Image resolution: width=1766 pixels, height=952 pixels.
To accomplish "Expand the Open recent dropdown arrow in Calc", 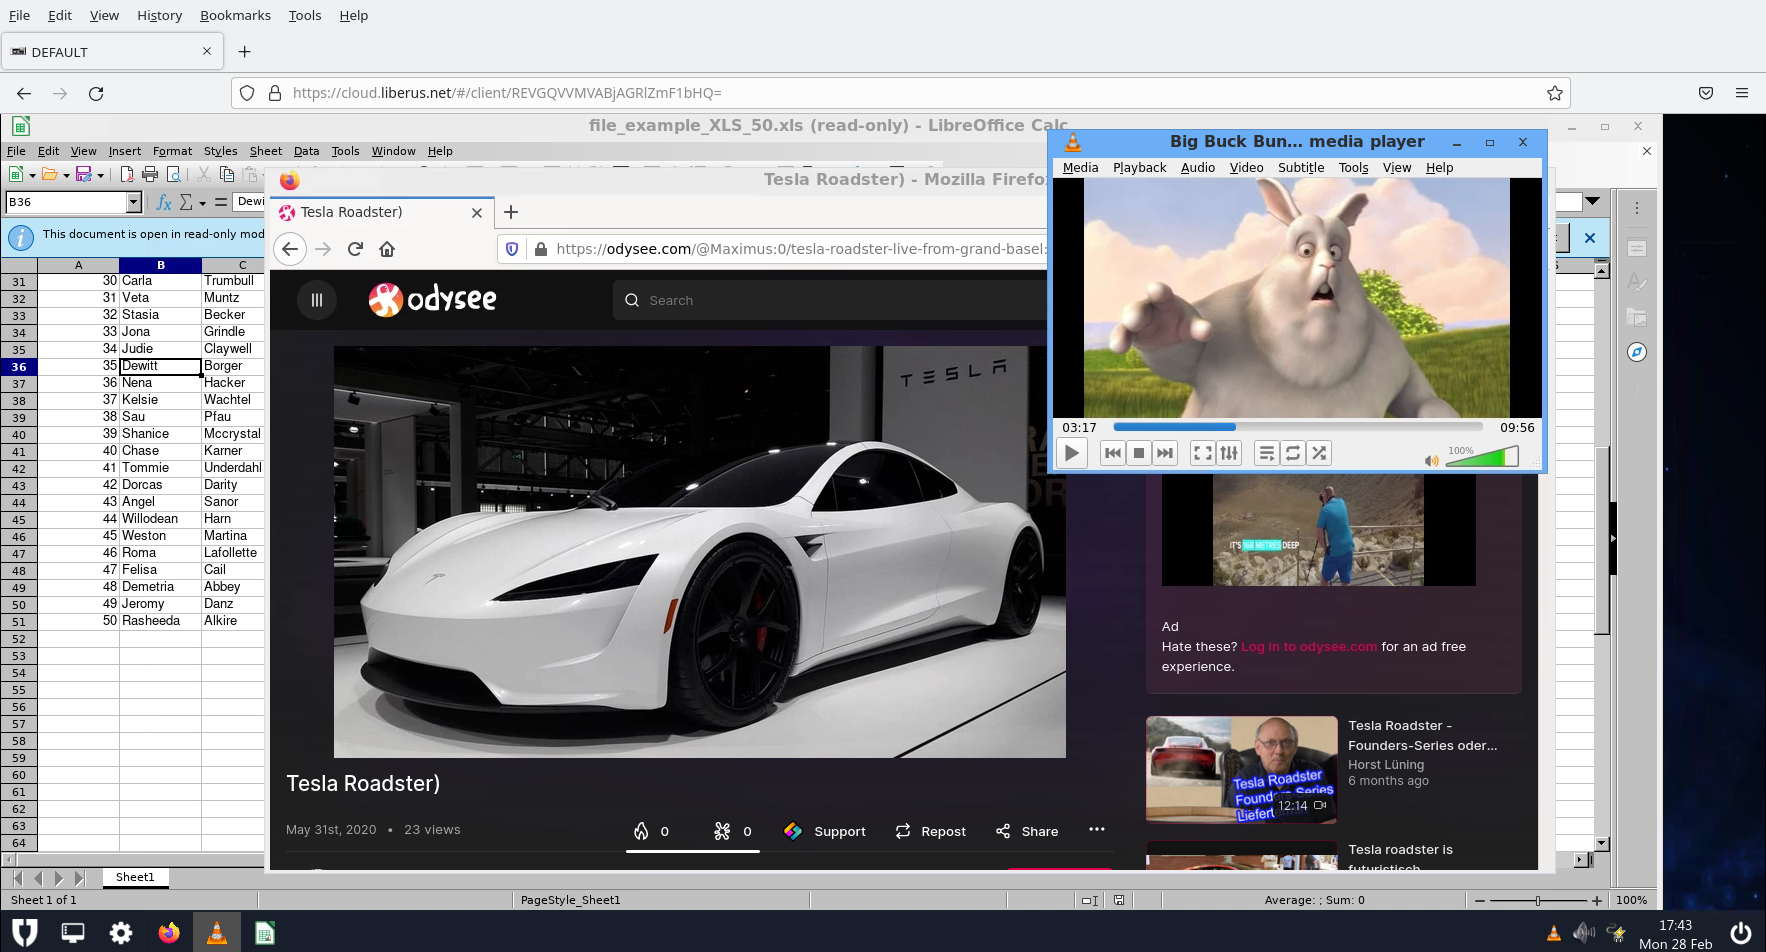I will (x=66, y=175).
